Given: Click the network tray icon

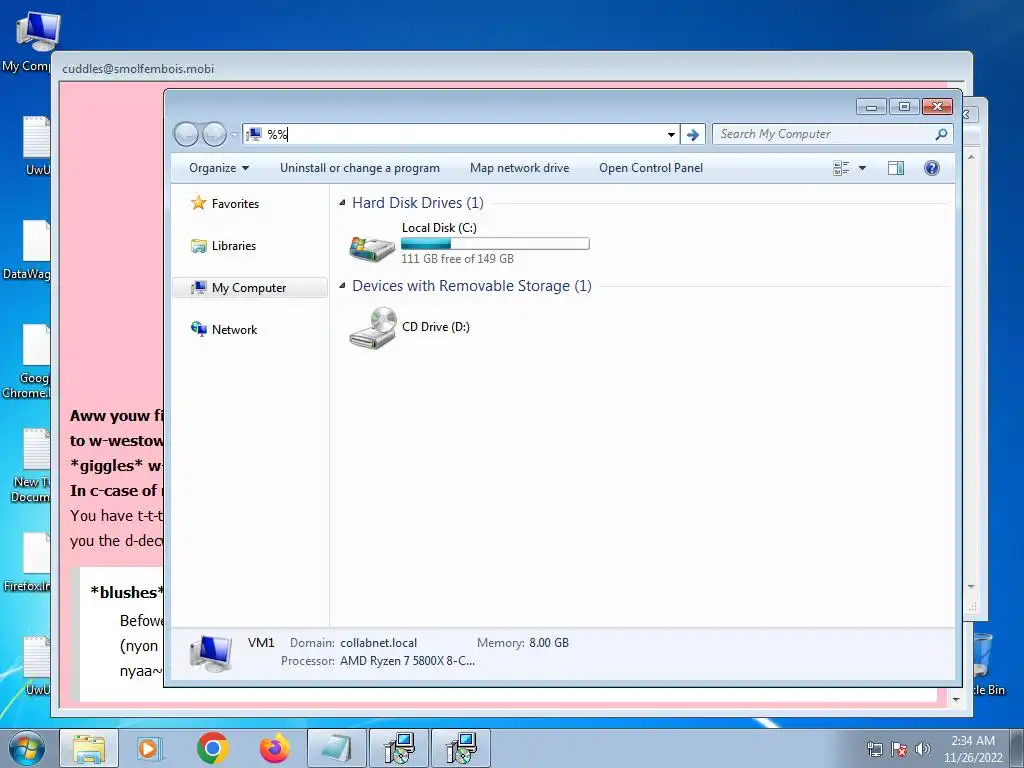Looking at the screenshot, I should 874,749.
